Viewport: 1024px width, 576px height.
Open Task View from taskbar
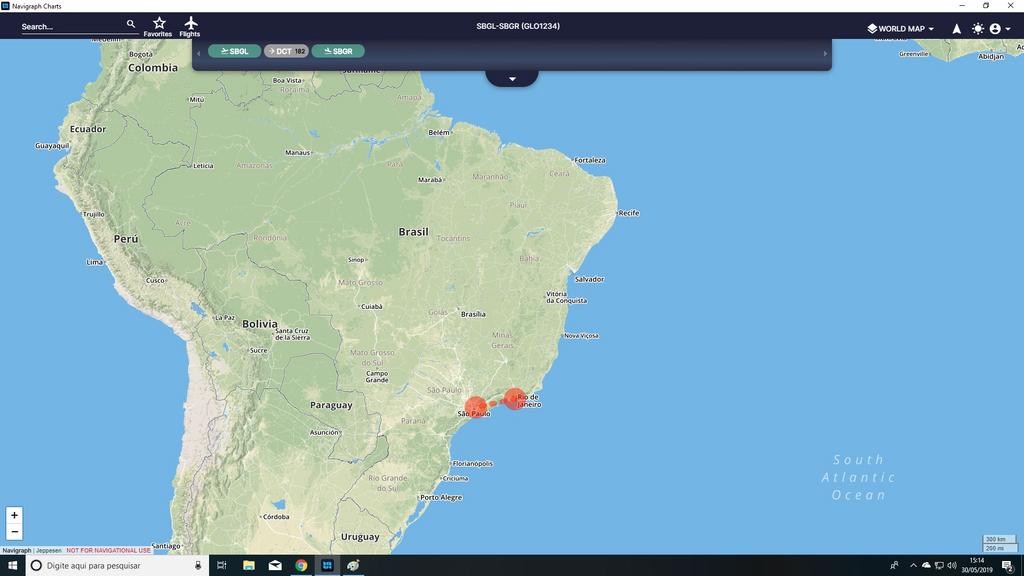[x=221, y=566]
